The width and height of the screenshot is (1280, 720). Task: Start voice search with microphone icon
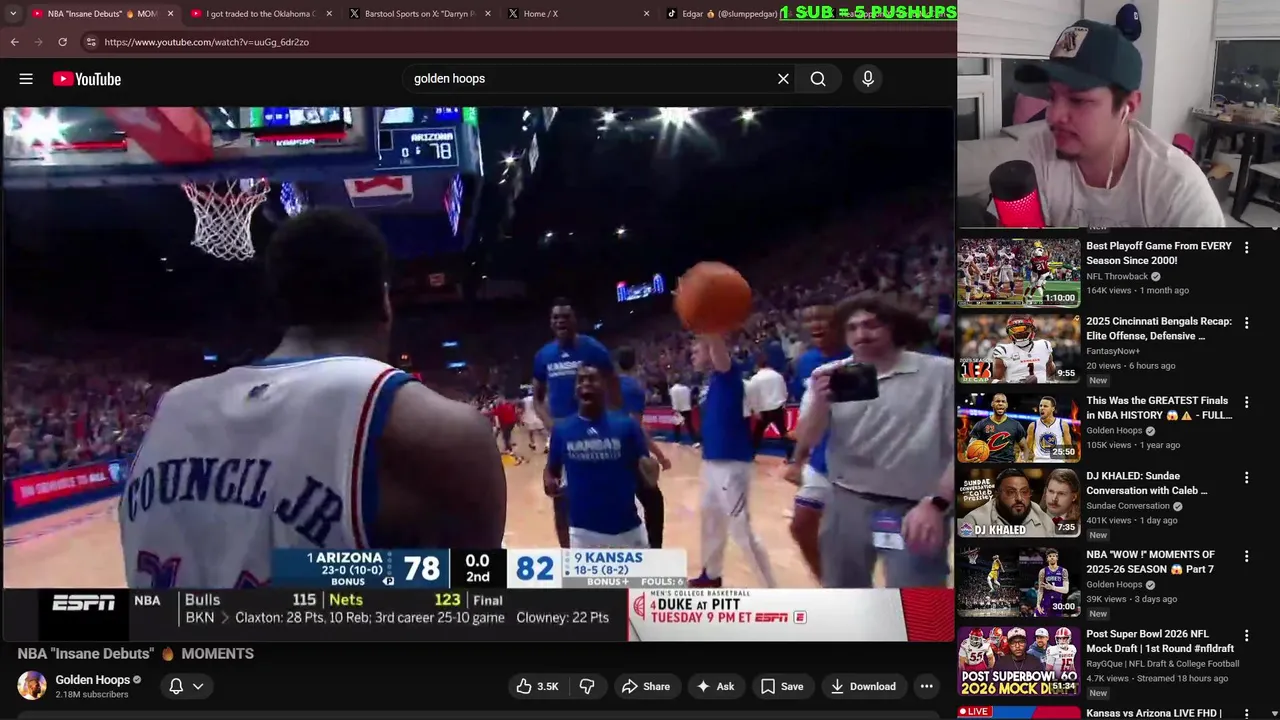point(868,79)
